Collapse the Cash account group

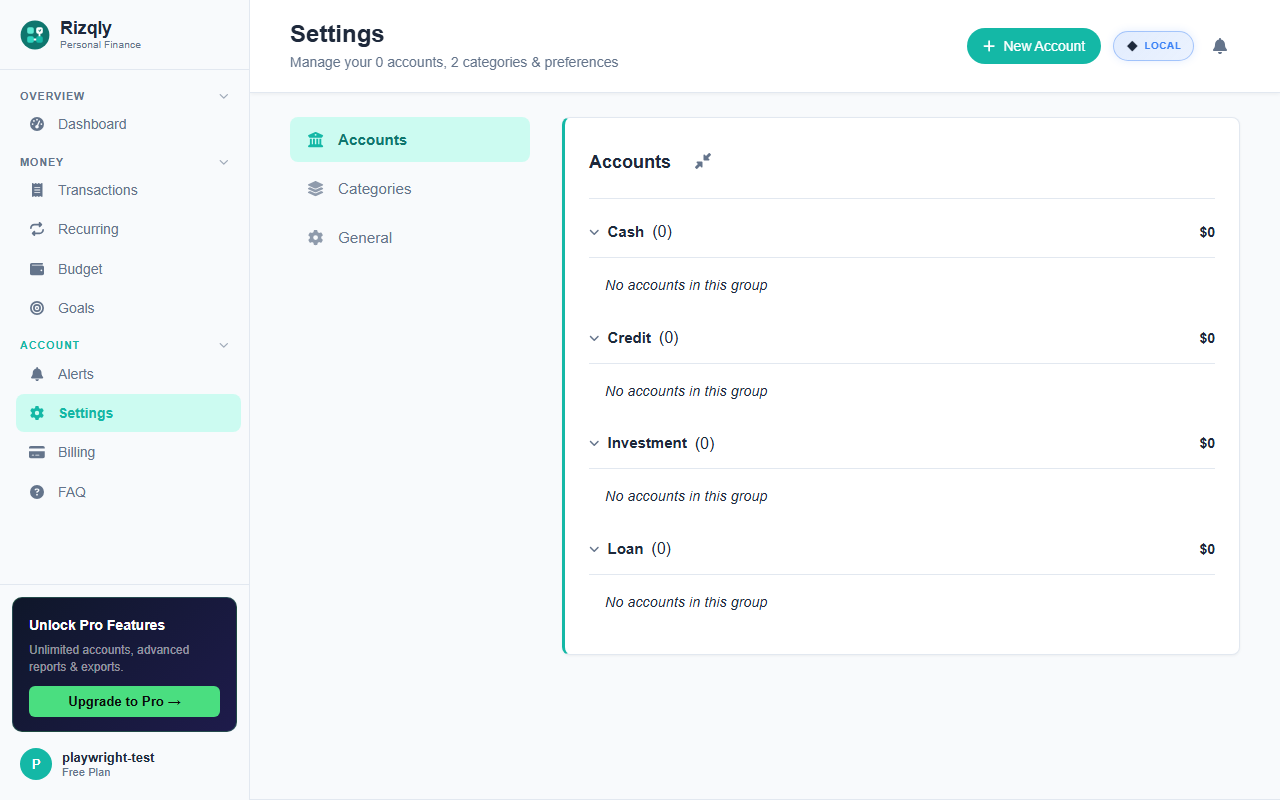click(x=595, y=232)
